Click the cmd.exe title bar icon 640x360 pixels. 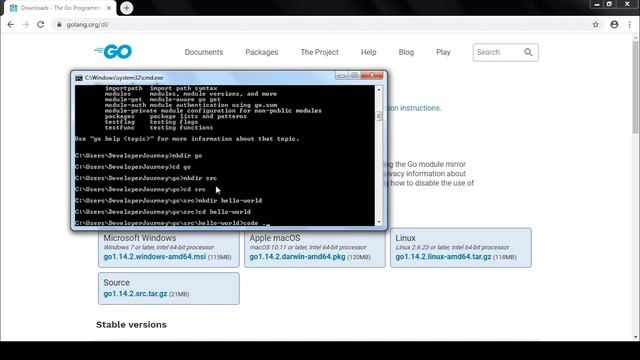point(79,78)
